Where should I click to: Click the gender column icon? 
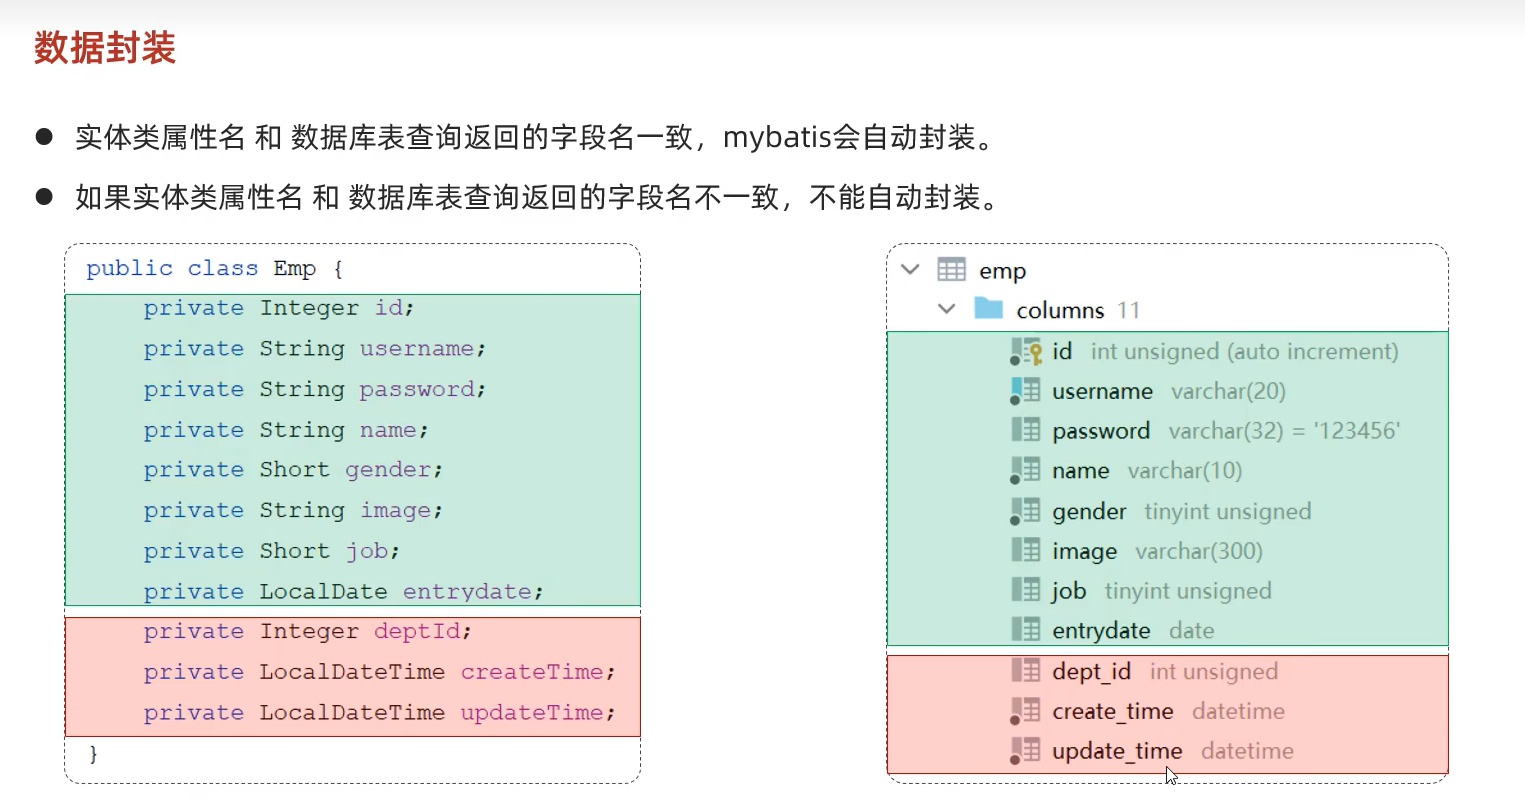pyautogui.click(x=1026, y=511)
